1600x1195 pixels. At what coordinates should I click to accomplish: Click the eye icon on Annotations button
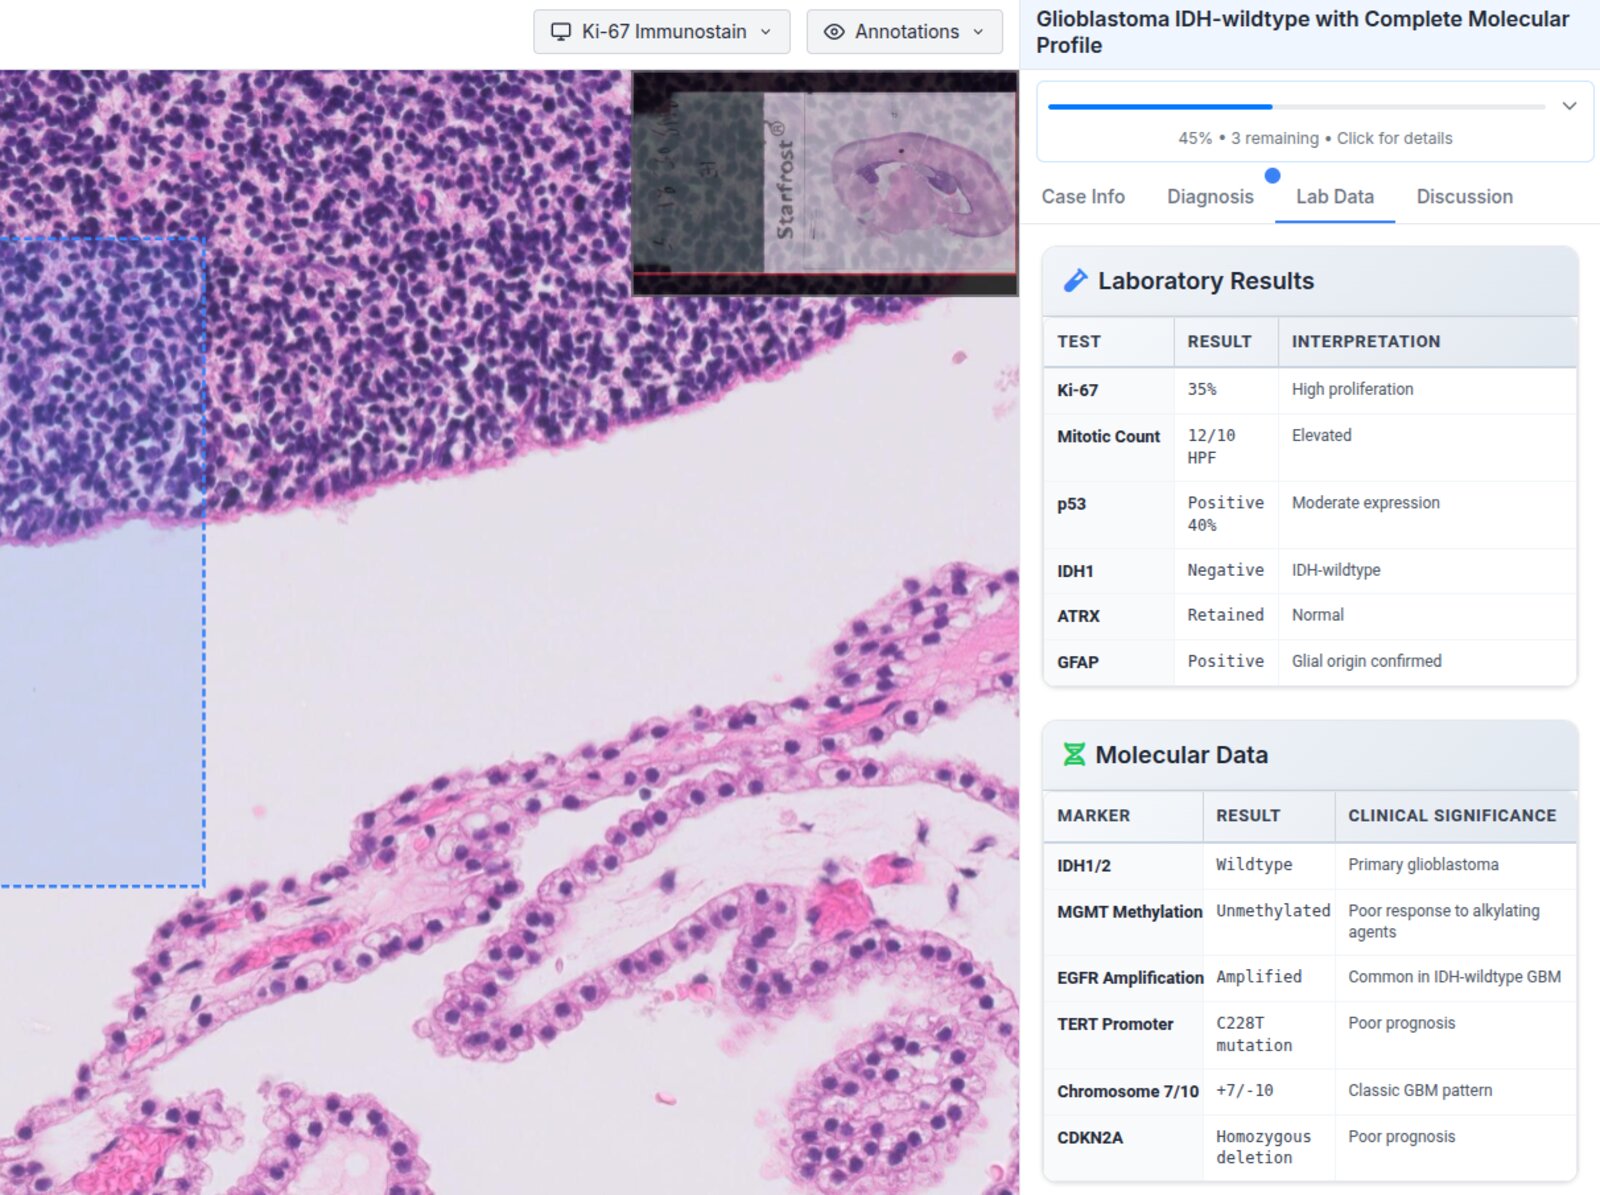coord(834,31)
